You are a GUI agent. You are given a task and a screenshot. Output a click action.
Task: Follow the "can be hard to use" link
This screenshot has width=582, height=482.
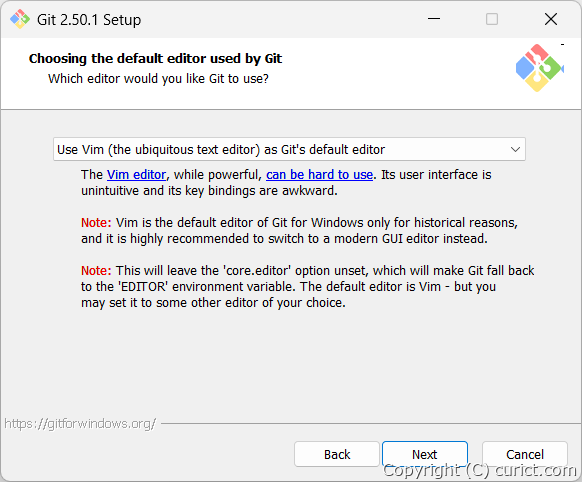pyautogui.click(x=319, y=174)
